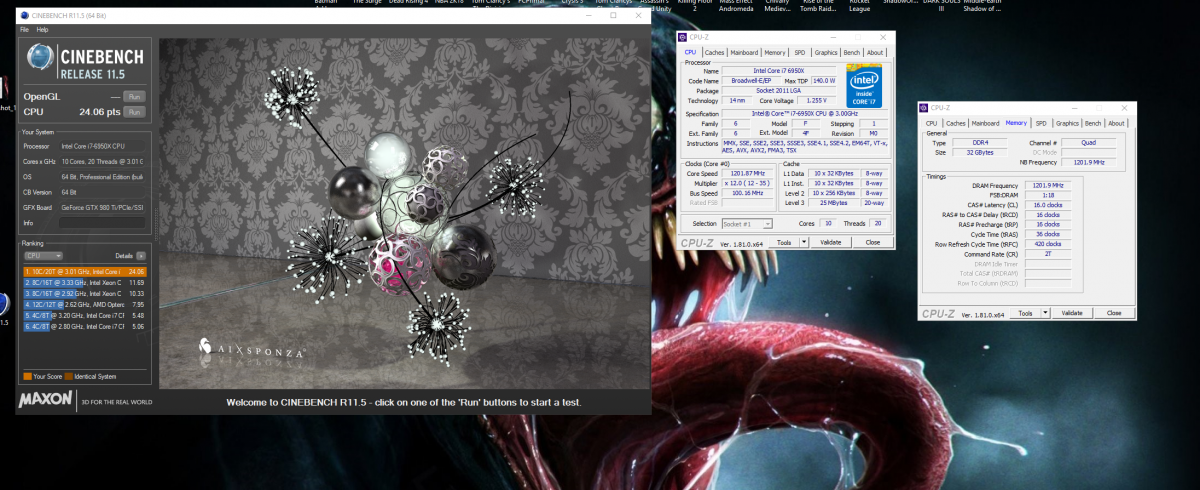The image size is (1200, 490).
Task: Click Tools button in CPU-tab CPU-Z window
Action: (785, 242)
